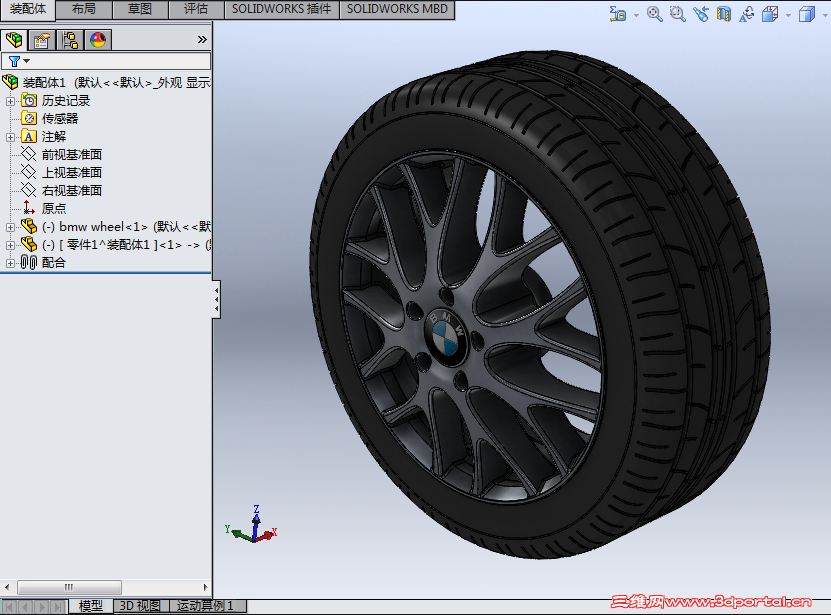Open the DisplayManager color wheel icon
This screenshot has width=831, height=615.
[98, 40]
